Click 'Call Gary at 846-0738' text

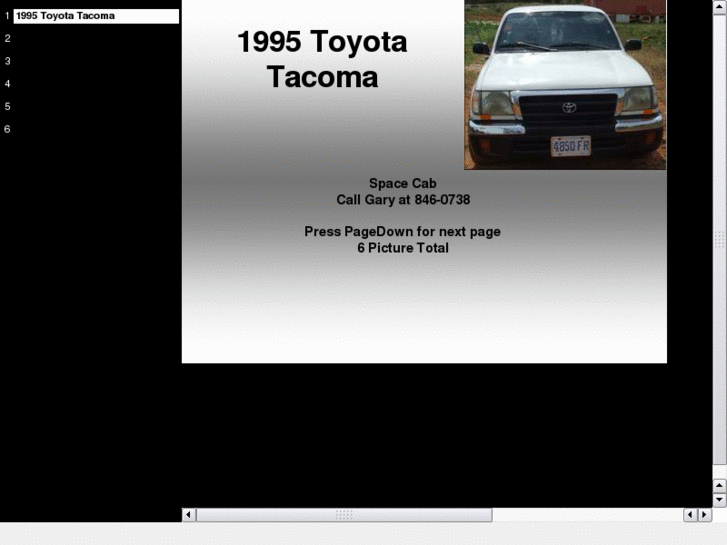click(403, 200)
